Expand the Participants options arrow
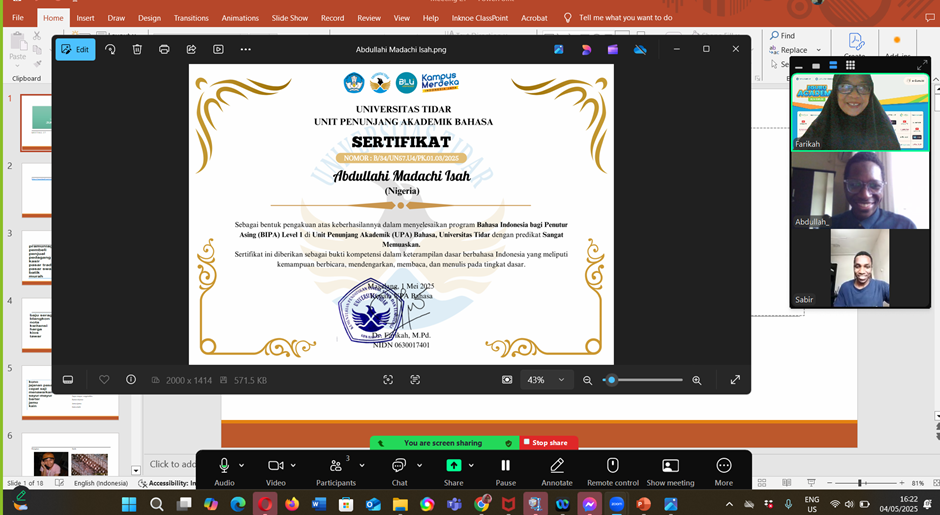The width and height of the screenshot is (940, 515). (x=361, y=465)
